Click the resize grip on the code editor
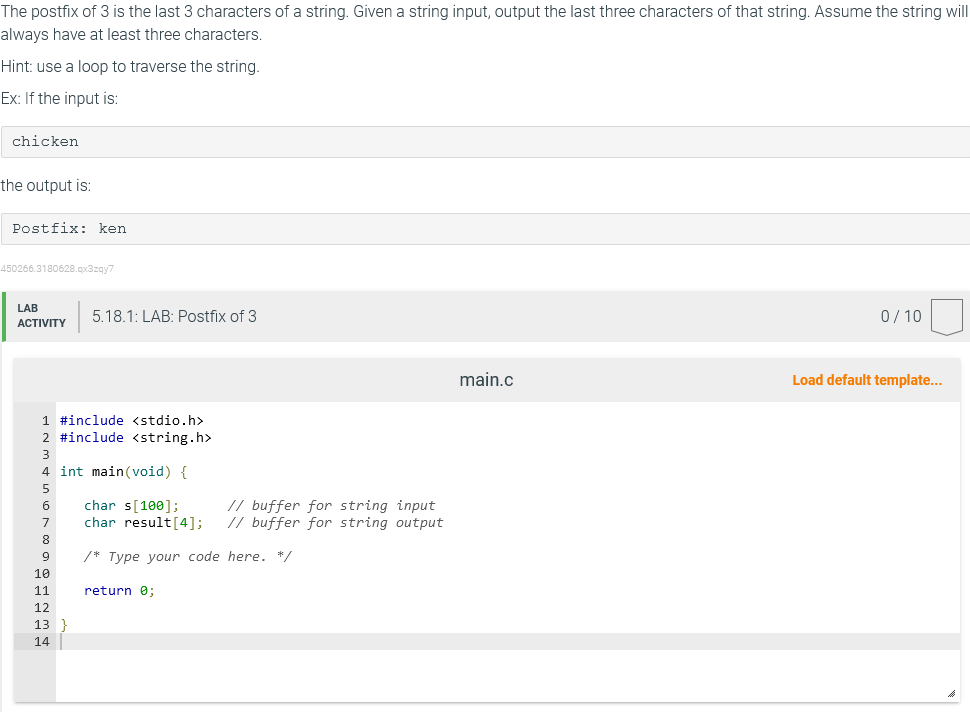The height and width of the screenshot is (712, 970). (952, 690)
